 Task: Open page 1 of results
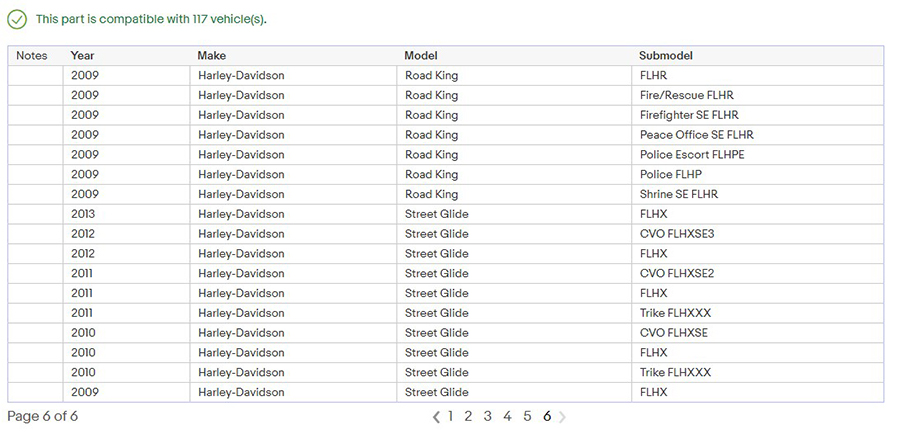pyautogui.click(x=451, y=416)
